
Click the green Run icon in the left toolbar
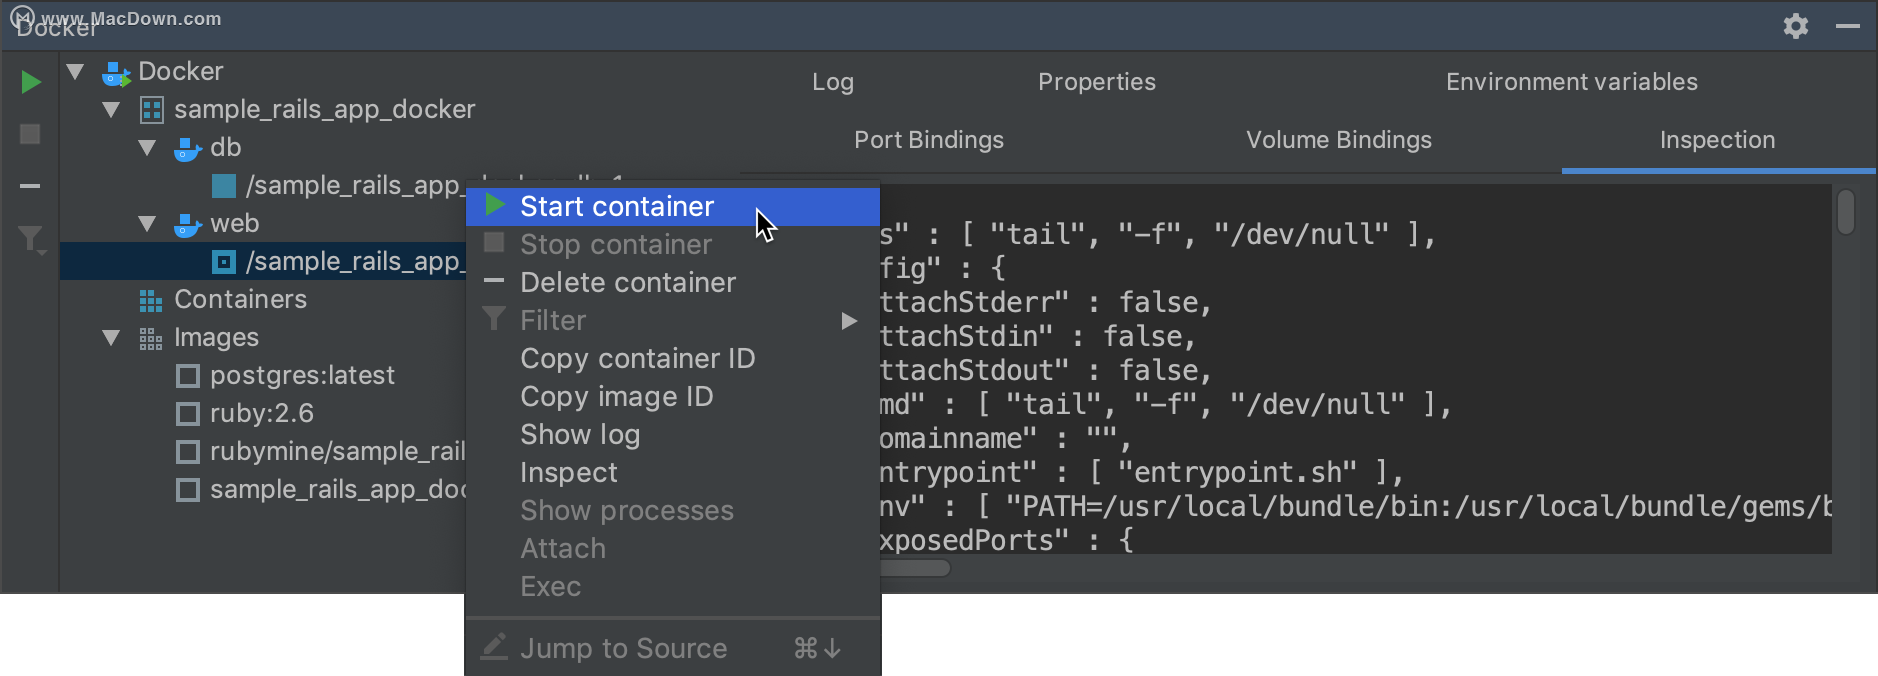(x=31, y=82)
